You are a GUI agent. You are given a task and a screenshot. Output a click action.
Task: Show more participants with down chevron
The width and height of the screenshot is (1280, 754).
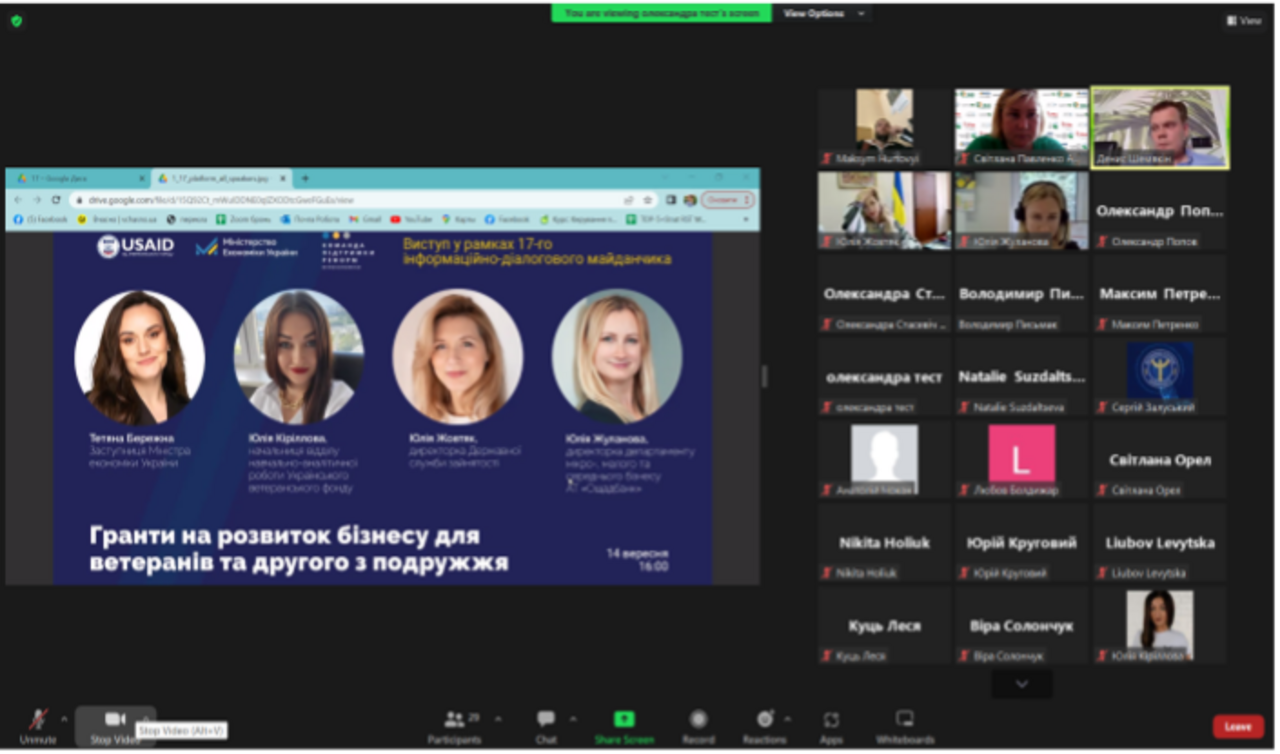pos(1022,684)
